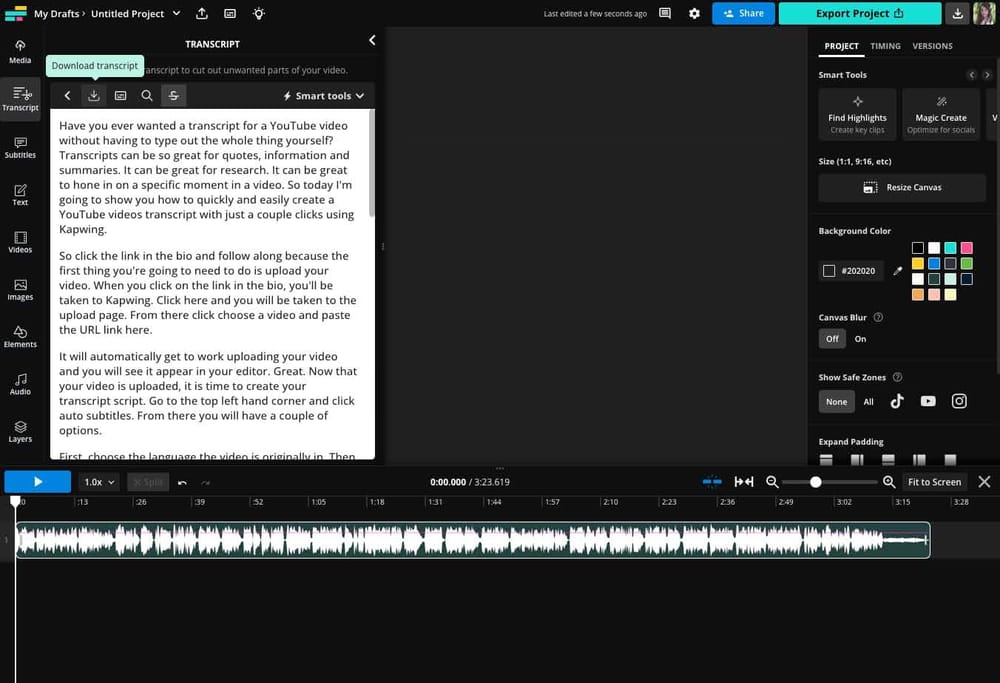Open the Audio panel

20,385
